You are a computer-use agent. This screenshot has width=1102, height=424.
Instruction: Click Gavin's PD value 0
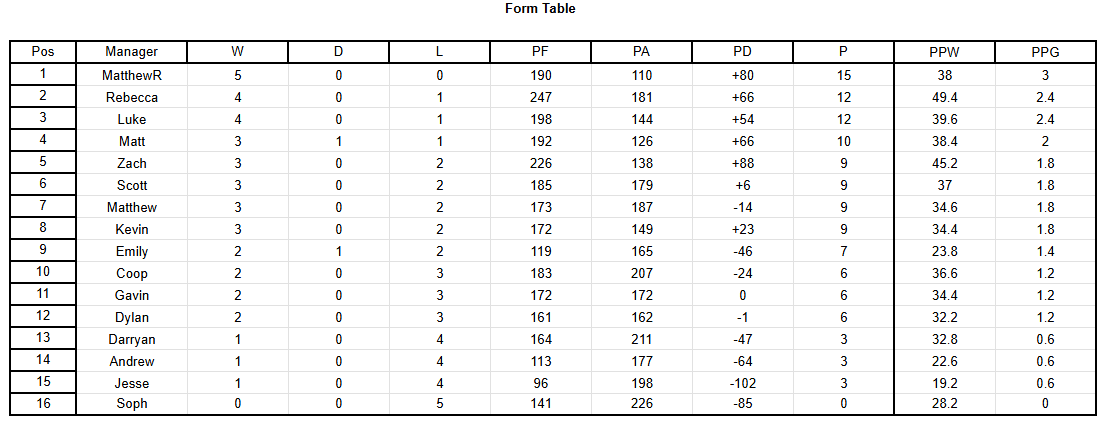(x=742, y=295)
